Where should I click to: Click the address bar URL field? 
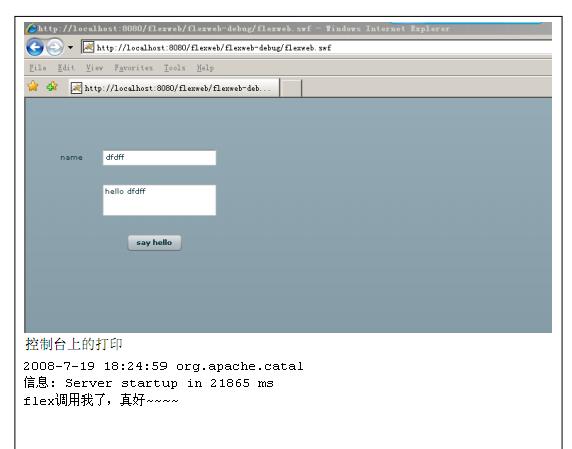[316, 47]
